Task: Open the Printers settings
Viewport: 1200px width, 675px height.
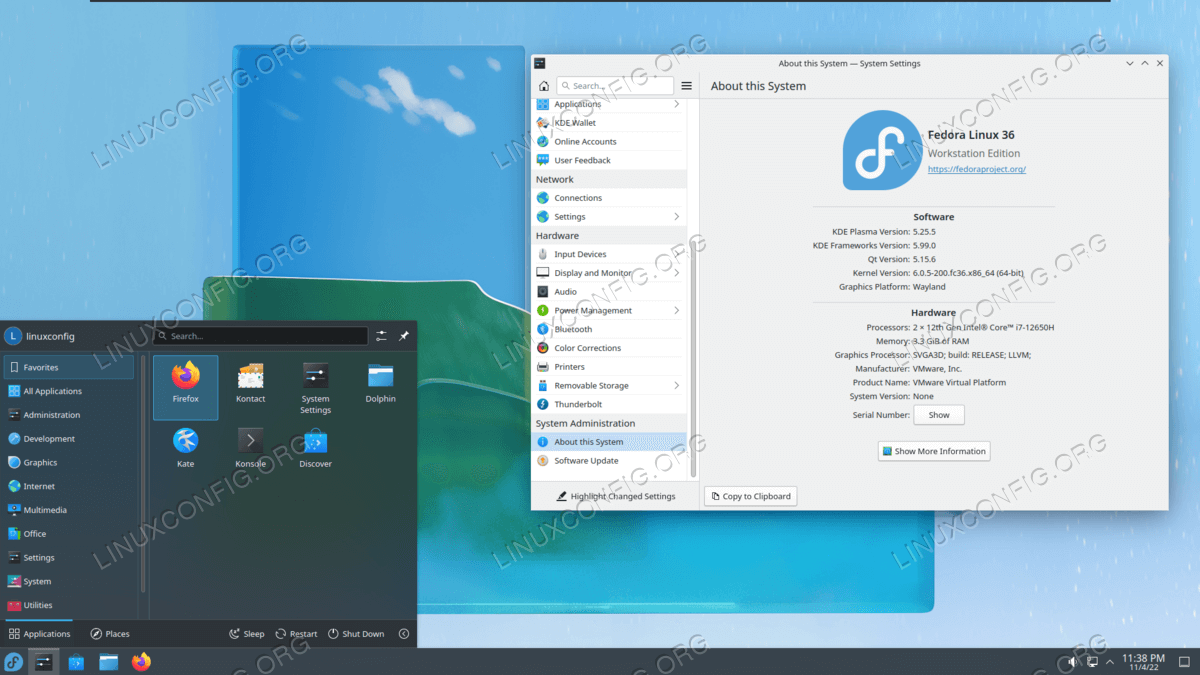Action: click(x=609, y=367)
